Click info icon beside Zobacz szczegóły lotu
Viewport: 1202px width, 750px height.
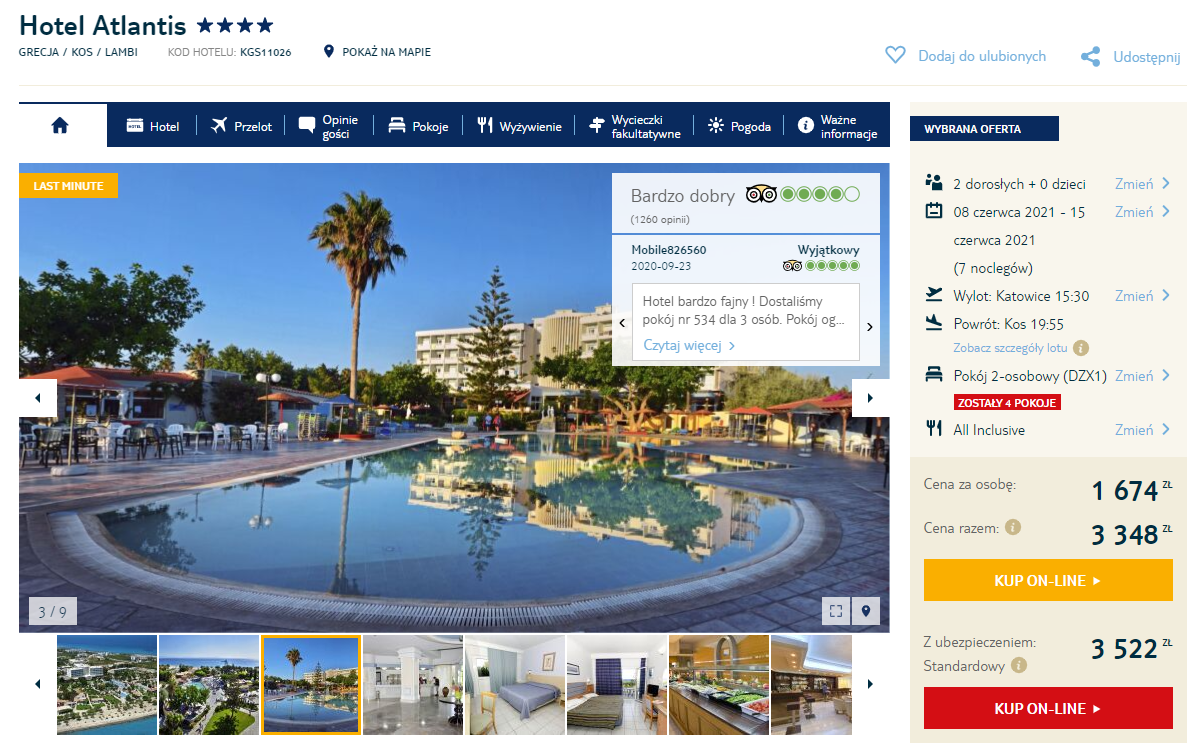1080,348
